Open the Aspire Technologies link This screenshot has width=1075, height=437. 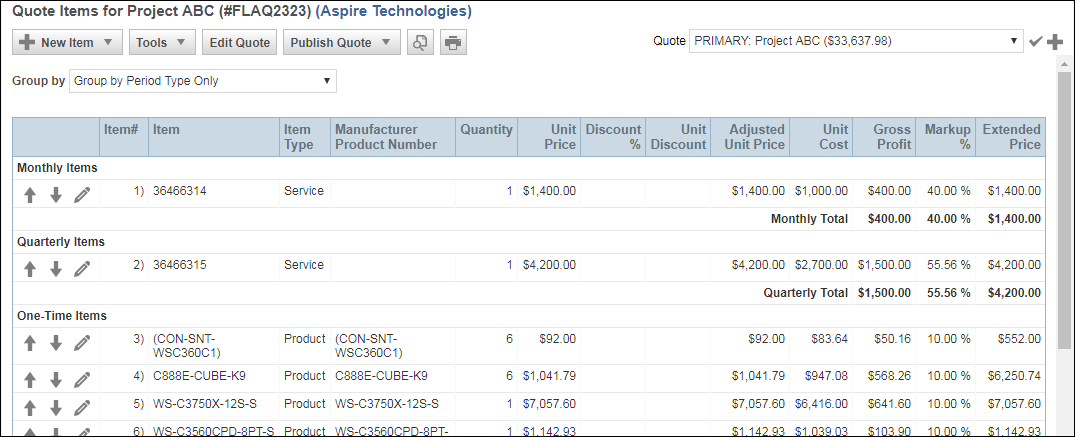click(393, 12)
